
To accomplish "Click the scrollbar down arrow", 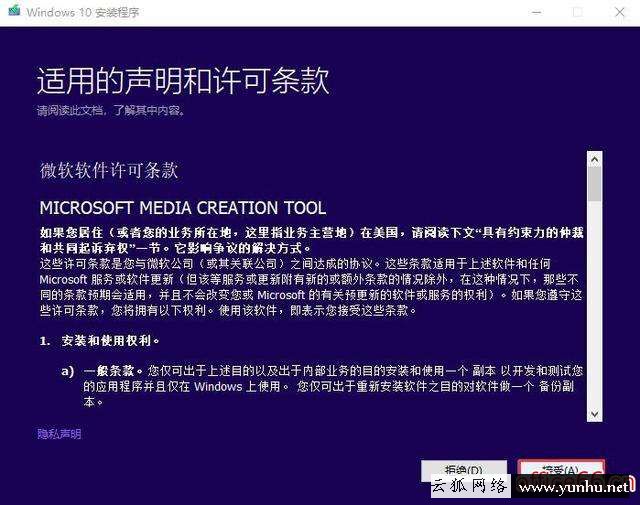I will pyautogui.click(x=595, y=414).
